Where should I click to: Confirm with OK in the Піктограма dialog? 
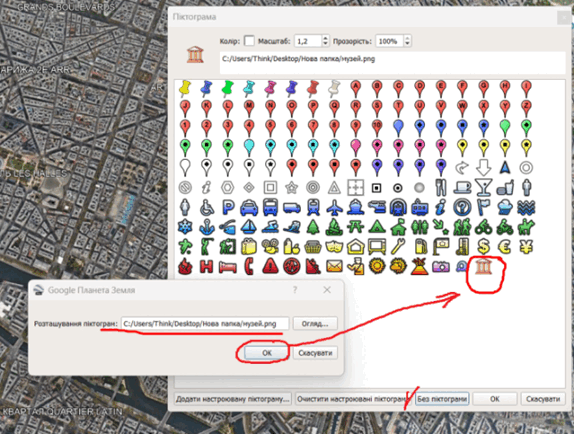point(495,399)
